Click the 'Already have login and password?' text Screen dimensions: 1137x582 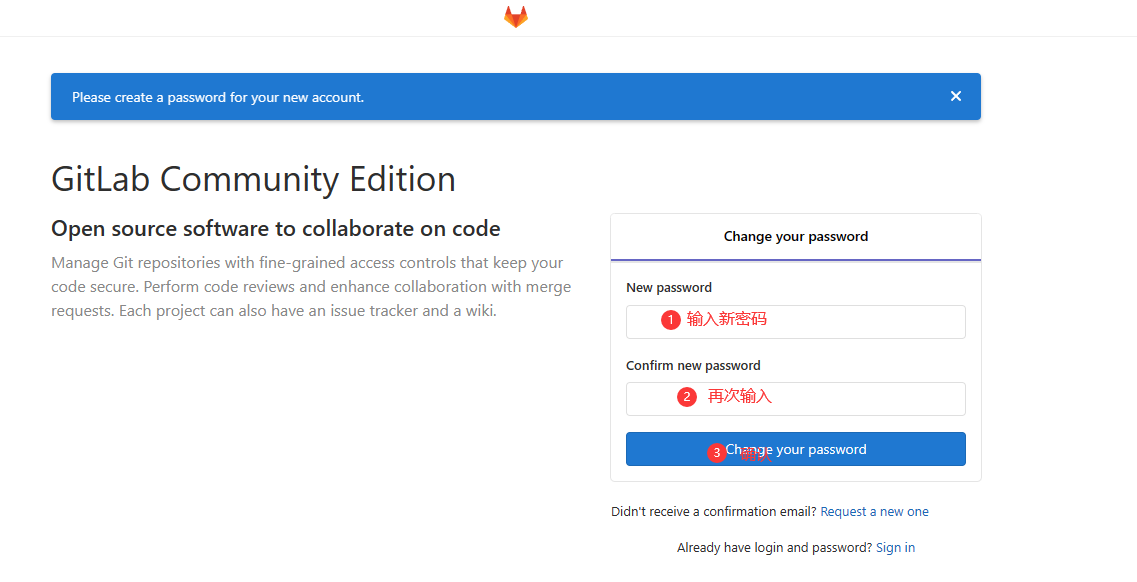click(774, 548)
